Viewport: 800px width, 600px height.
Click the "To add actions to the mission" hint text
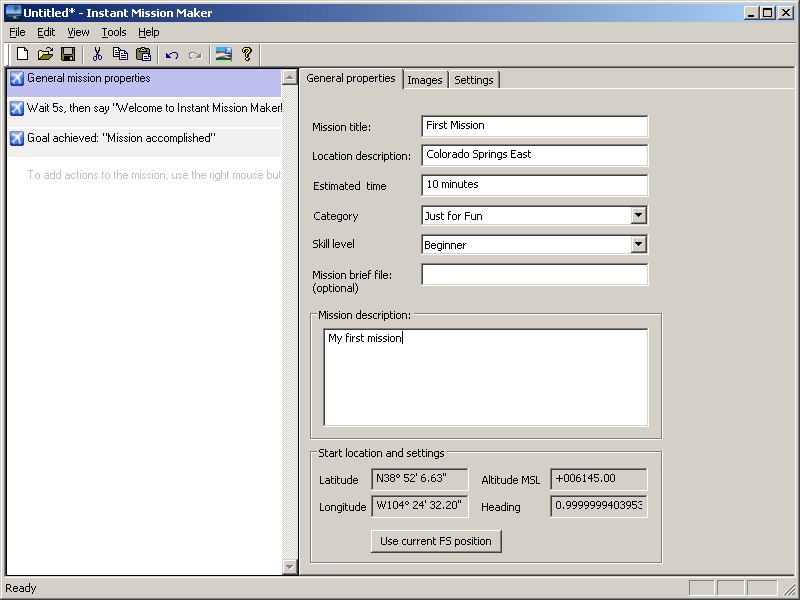tap(154, 175)
